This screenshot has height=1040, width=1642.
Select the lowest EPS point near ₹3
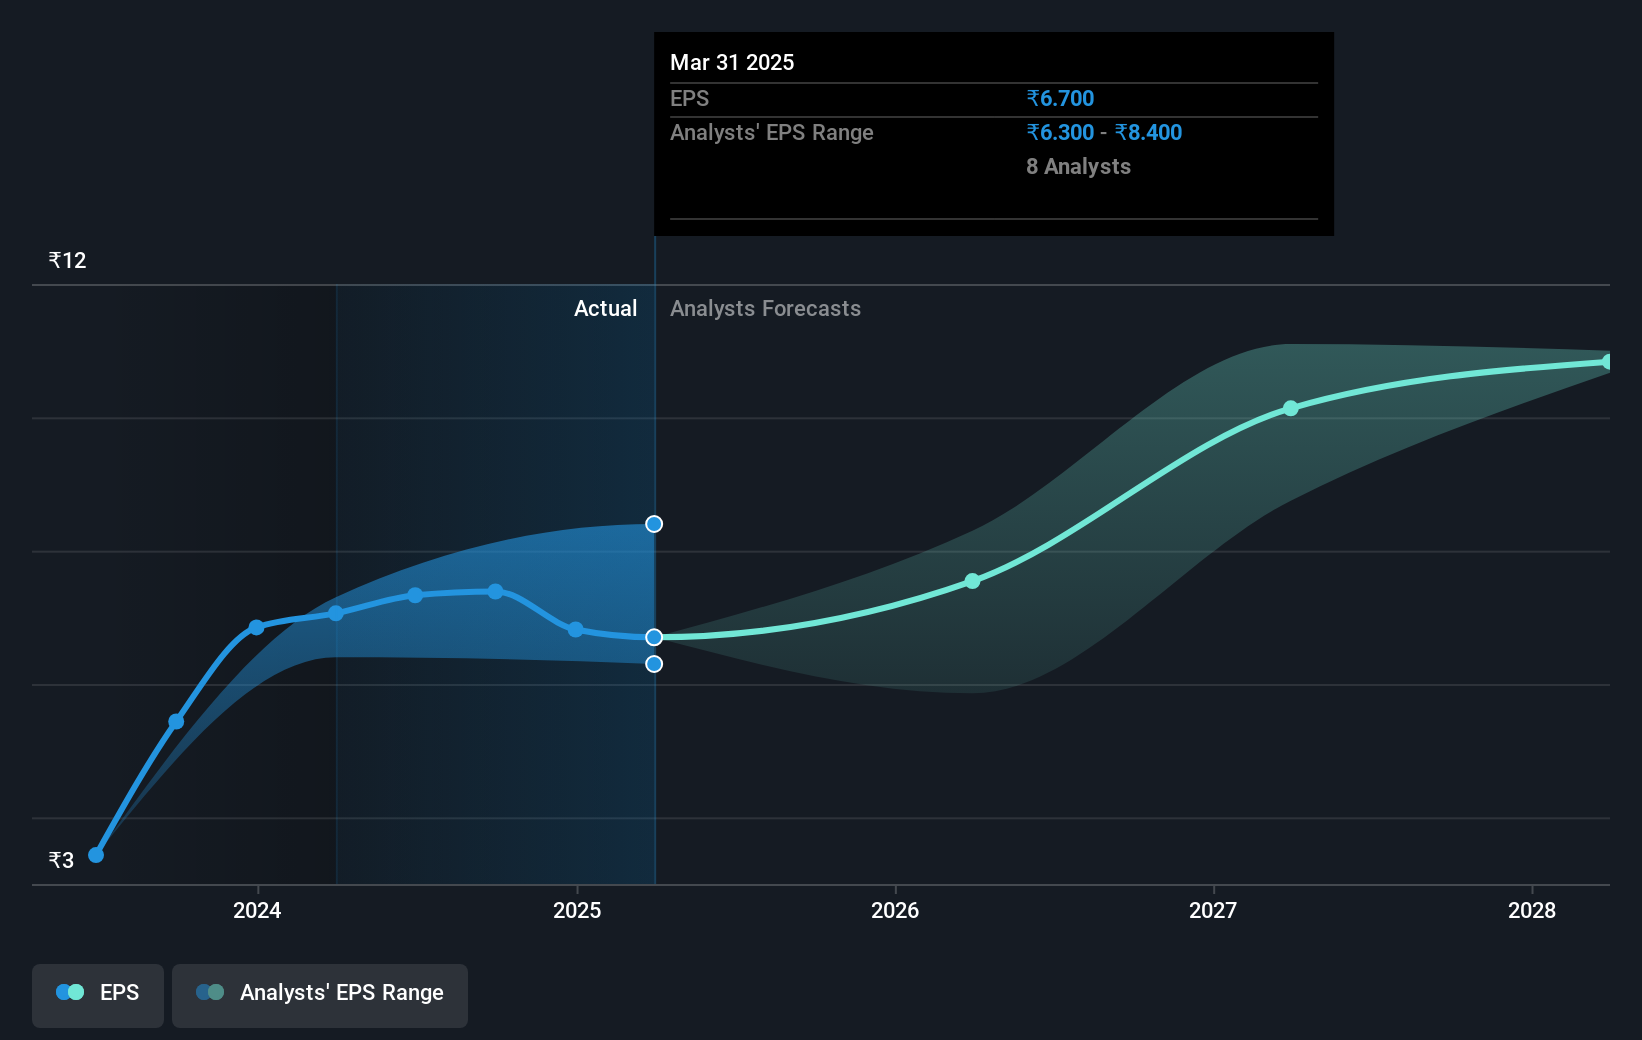(x=96, y=855)
